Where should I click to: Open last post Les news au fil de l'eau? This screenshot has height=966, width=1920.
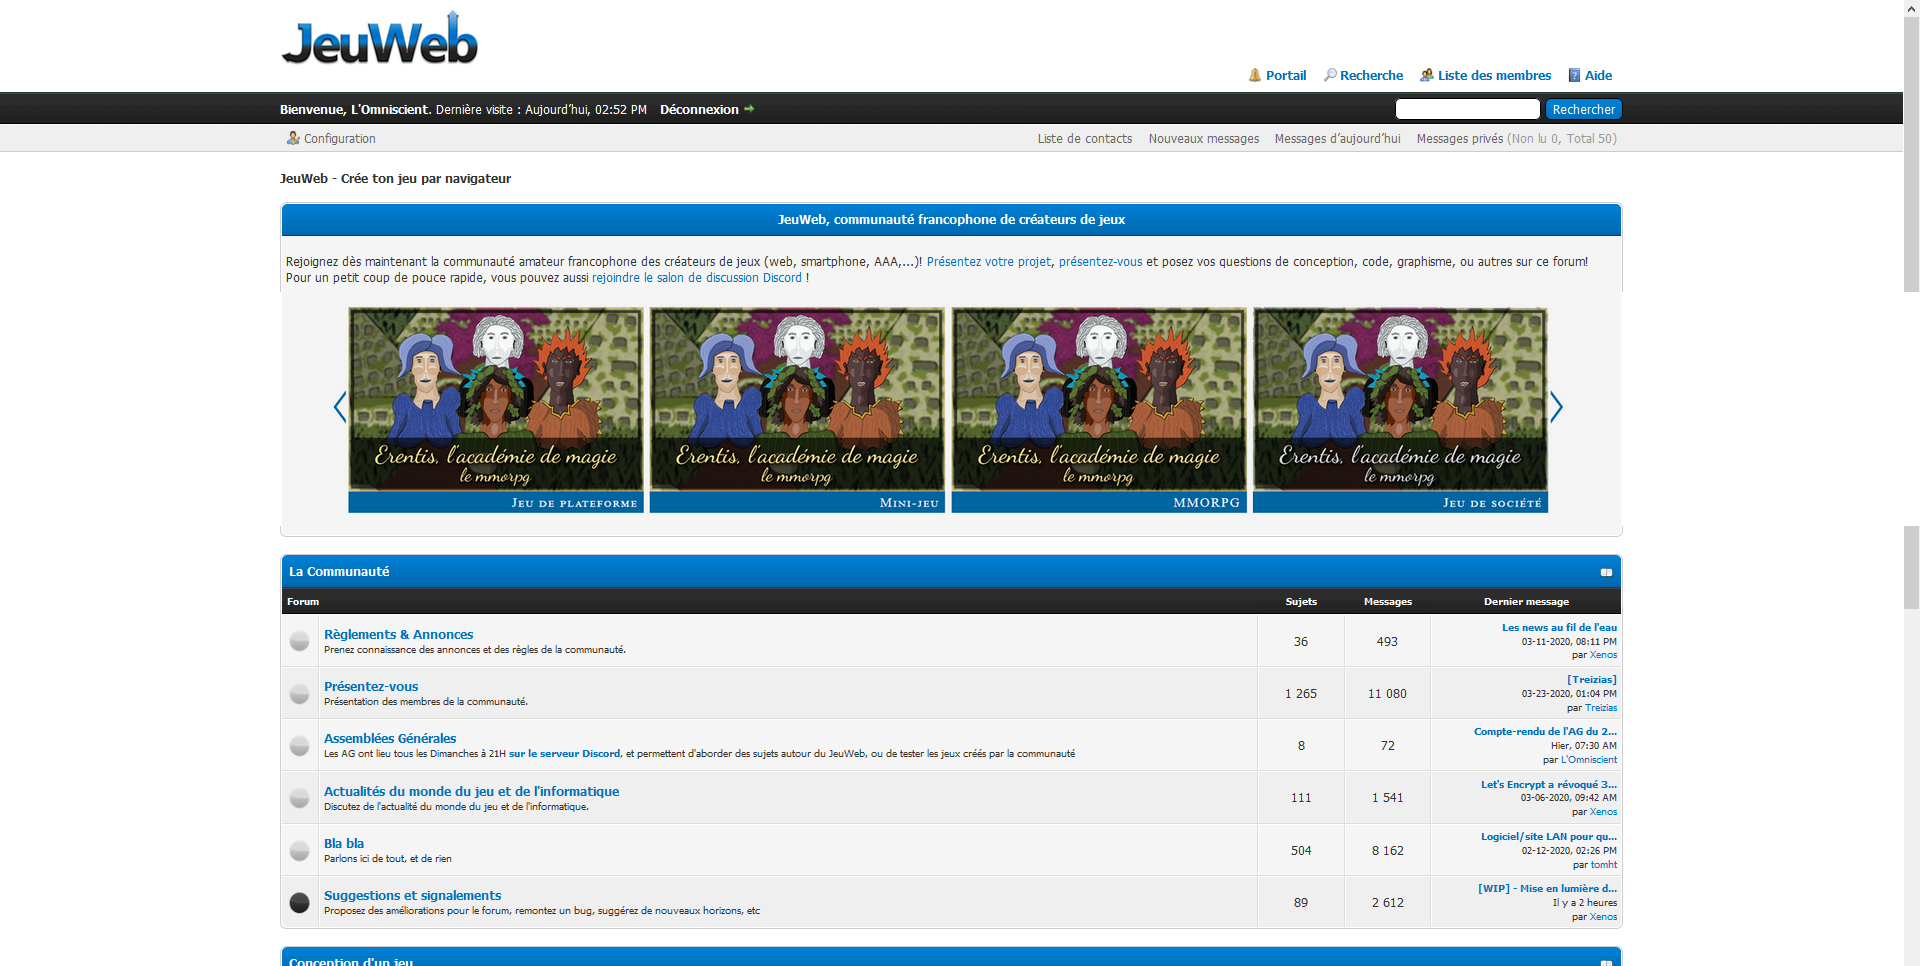click(1559, 628)
